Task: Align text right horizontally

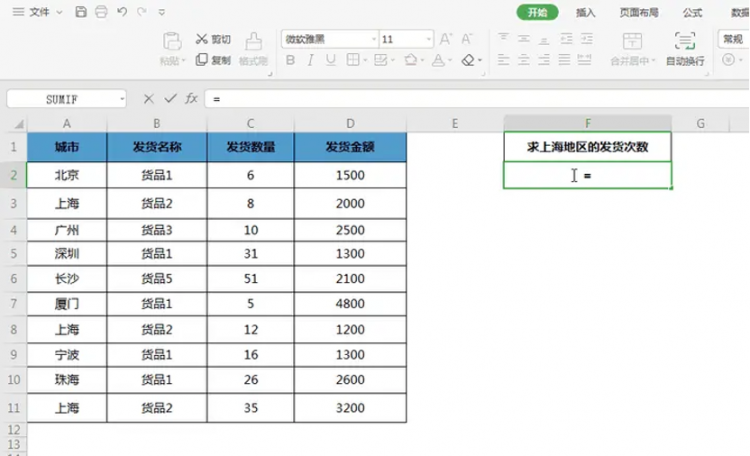Action: pos(544,60)
